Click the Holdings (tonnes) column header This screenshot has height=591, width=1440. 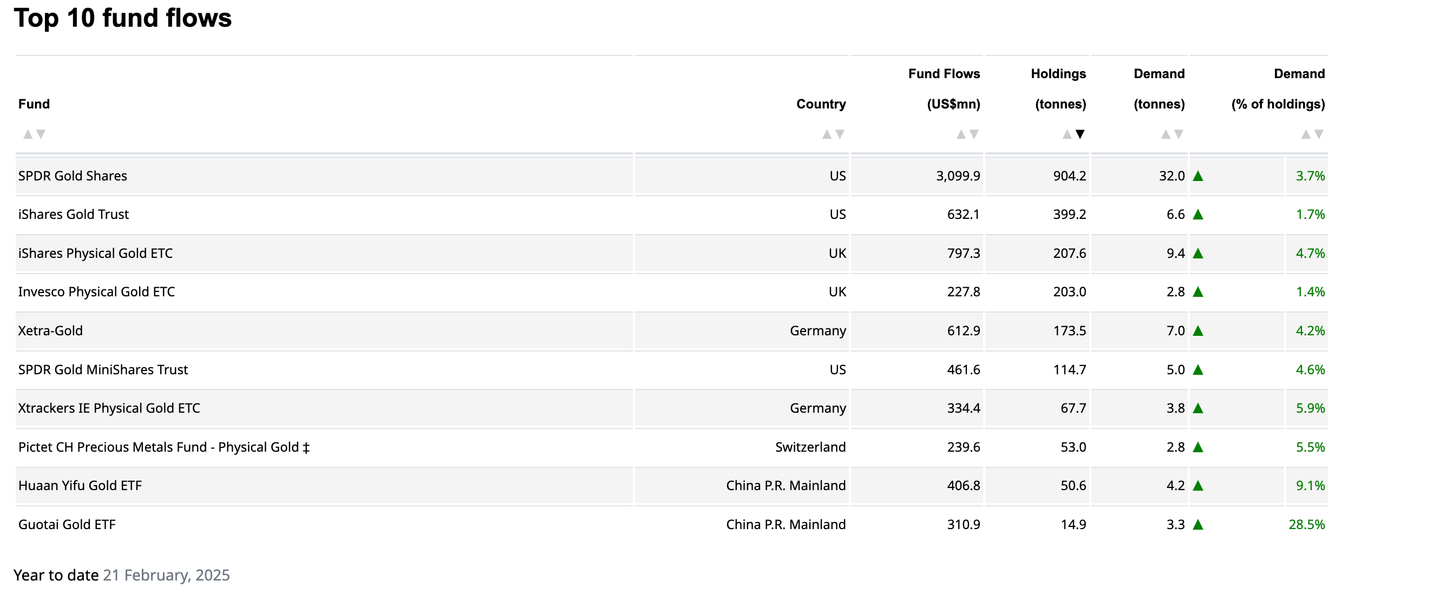(x=1058, y=89)
